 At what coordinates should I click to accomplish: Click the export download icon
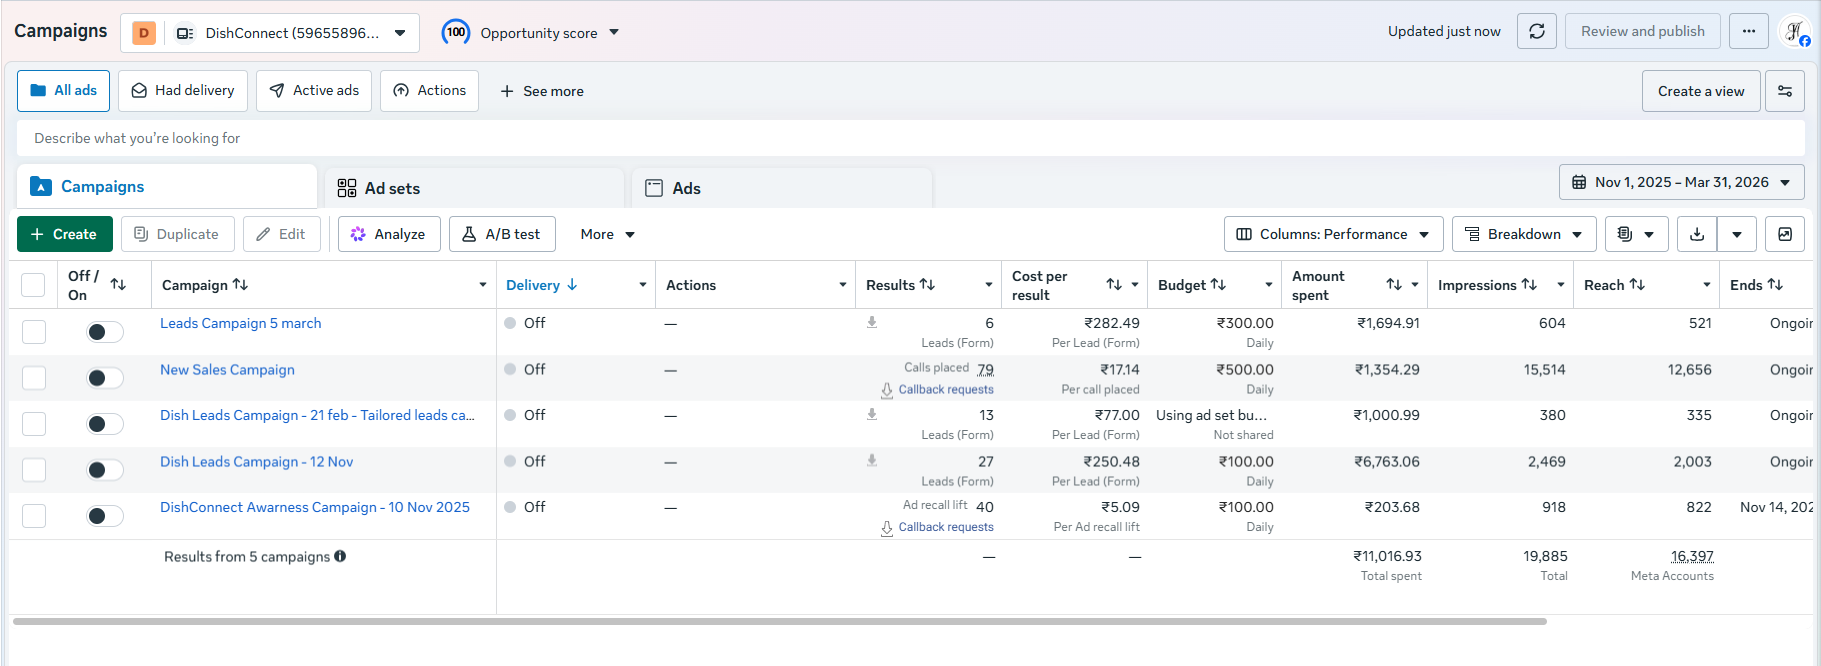1697,234
